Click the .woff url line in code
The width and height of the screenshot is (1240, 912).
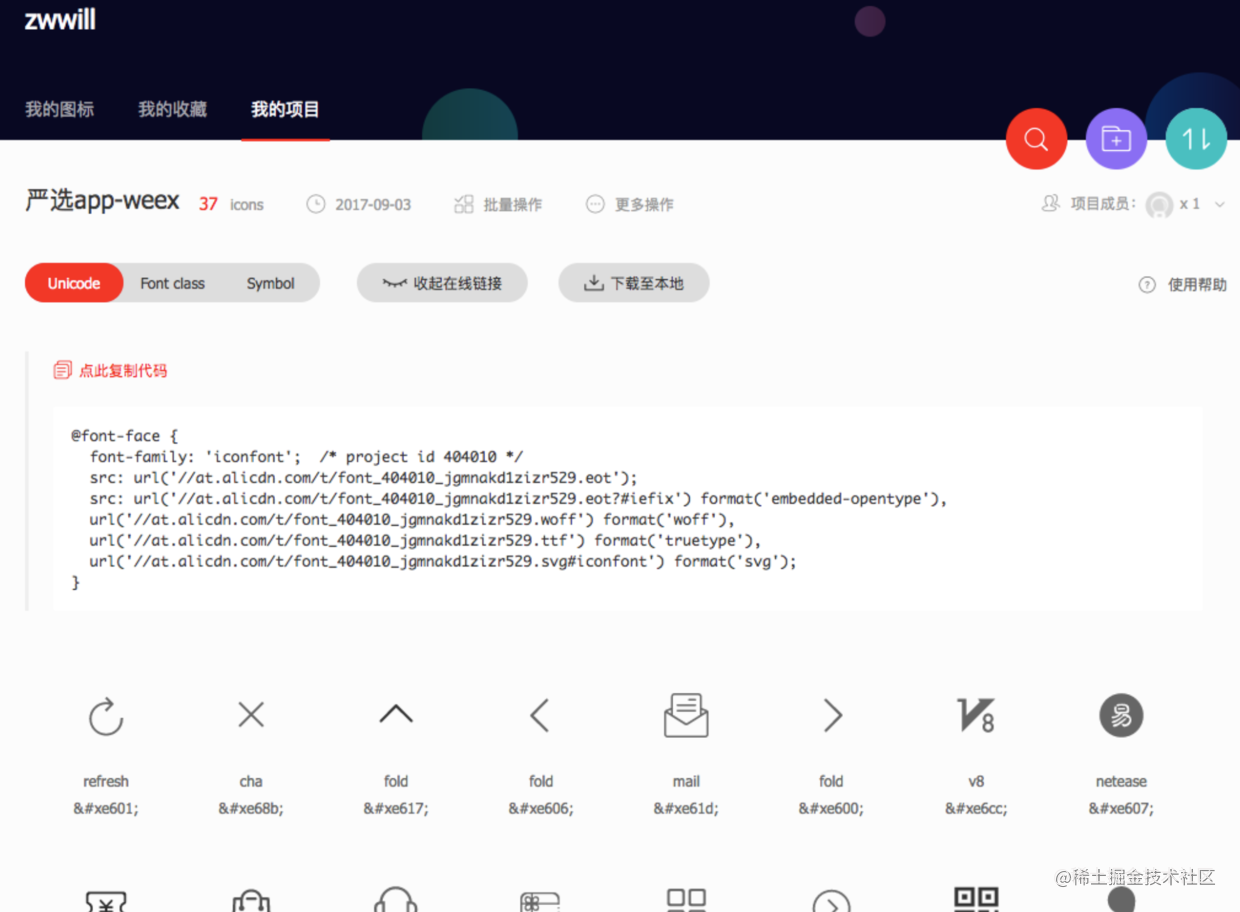[x=412, y=520]
